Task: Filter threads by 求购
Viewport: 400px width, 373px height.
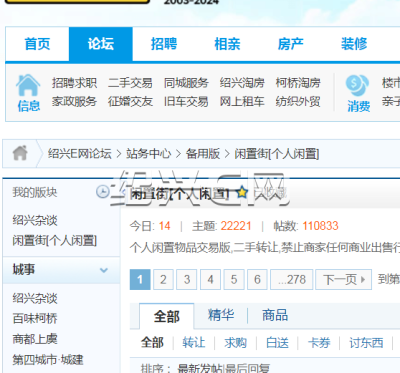Action: tap(236, 343)
